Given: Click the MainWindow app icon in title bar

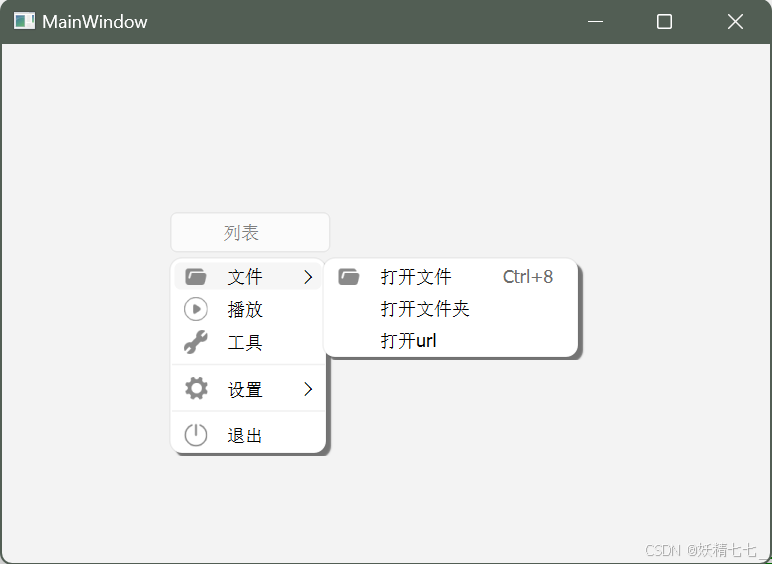Looking at the screenshot, I should pos(24,21).
